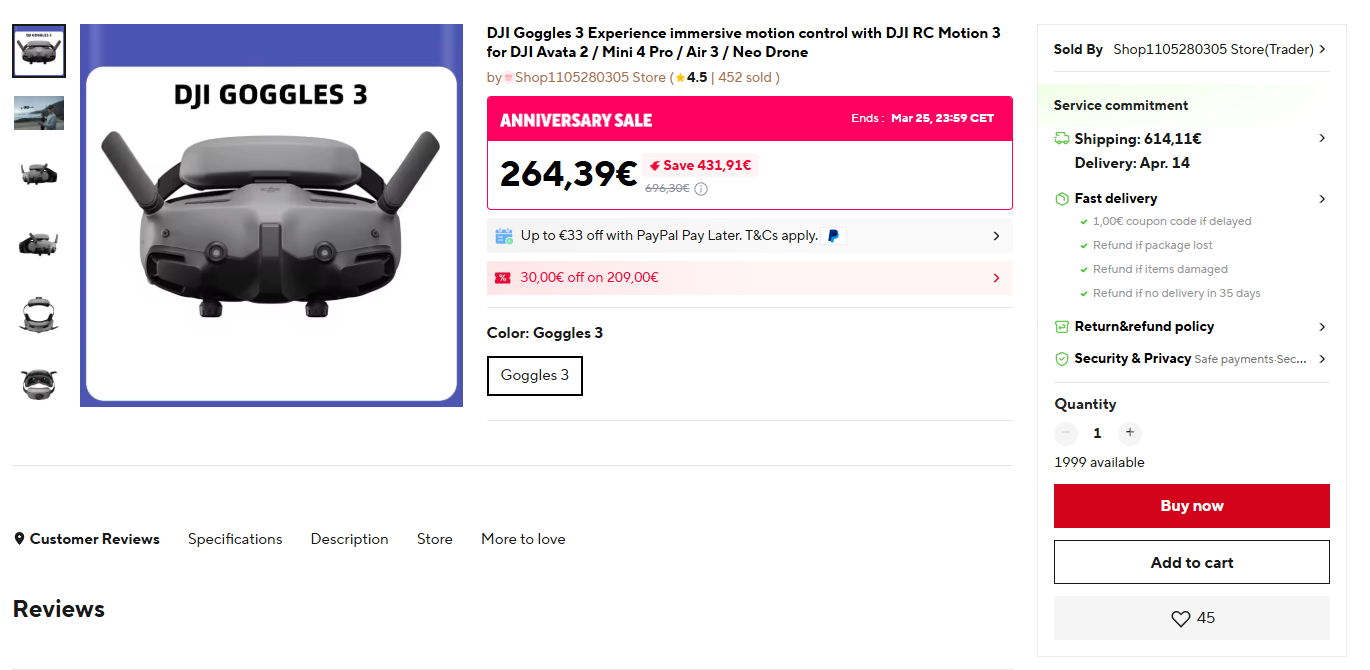The height and width of the screenshot is (670, 1370).
Task: Open the Shop1105280305 Store link under title
Action: [590, 77]
